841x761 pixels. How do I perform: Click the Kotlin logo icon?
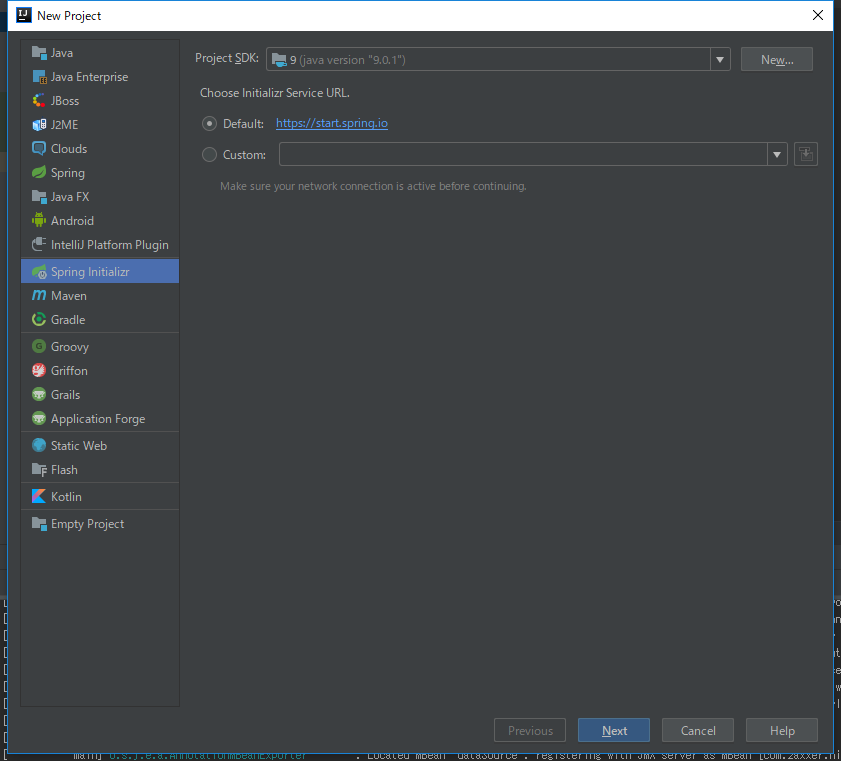39,497
